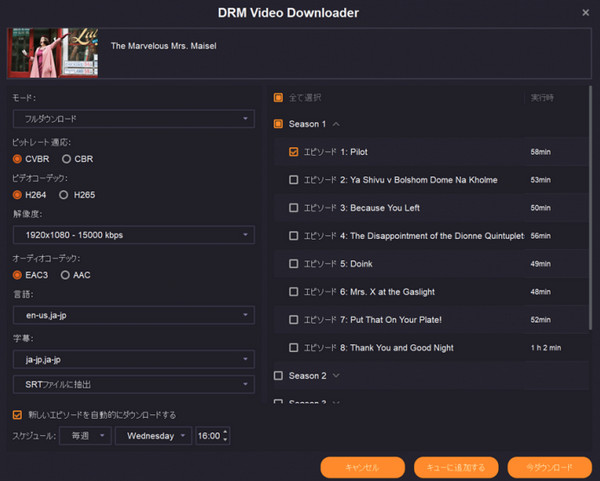This screenshot has width=600, height=481.
Task: Check episode 4: Disappointment of the Dionne Quintuplets
Action: point(293,236)
